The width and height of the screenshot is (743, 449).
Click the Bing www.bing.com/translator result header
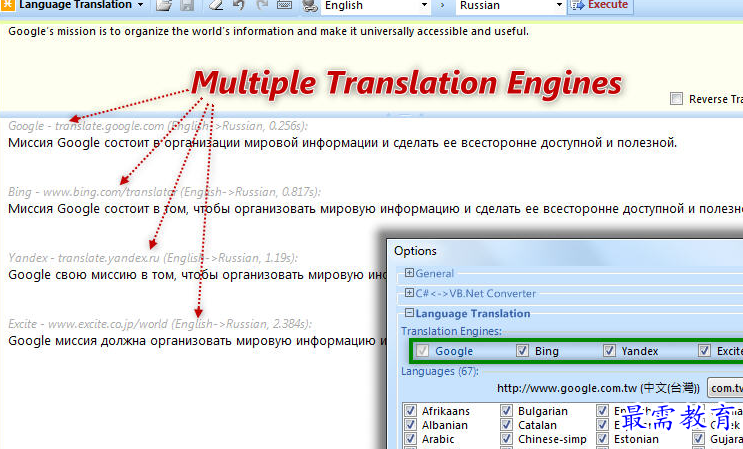tap(164, 192)
